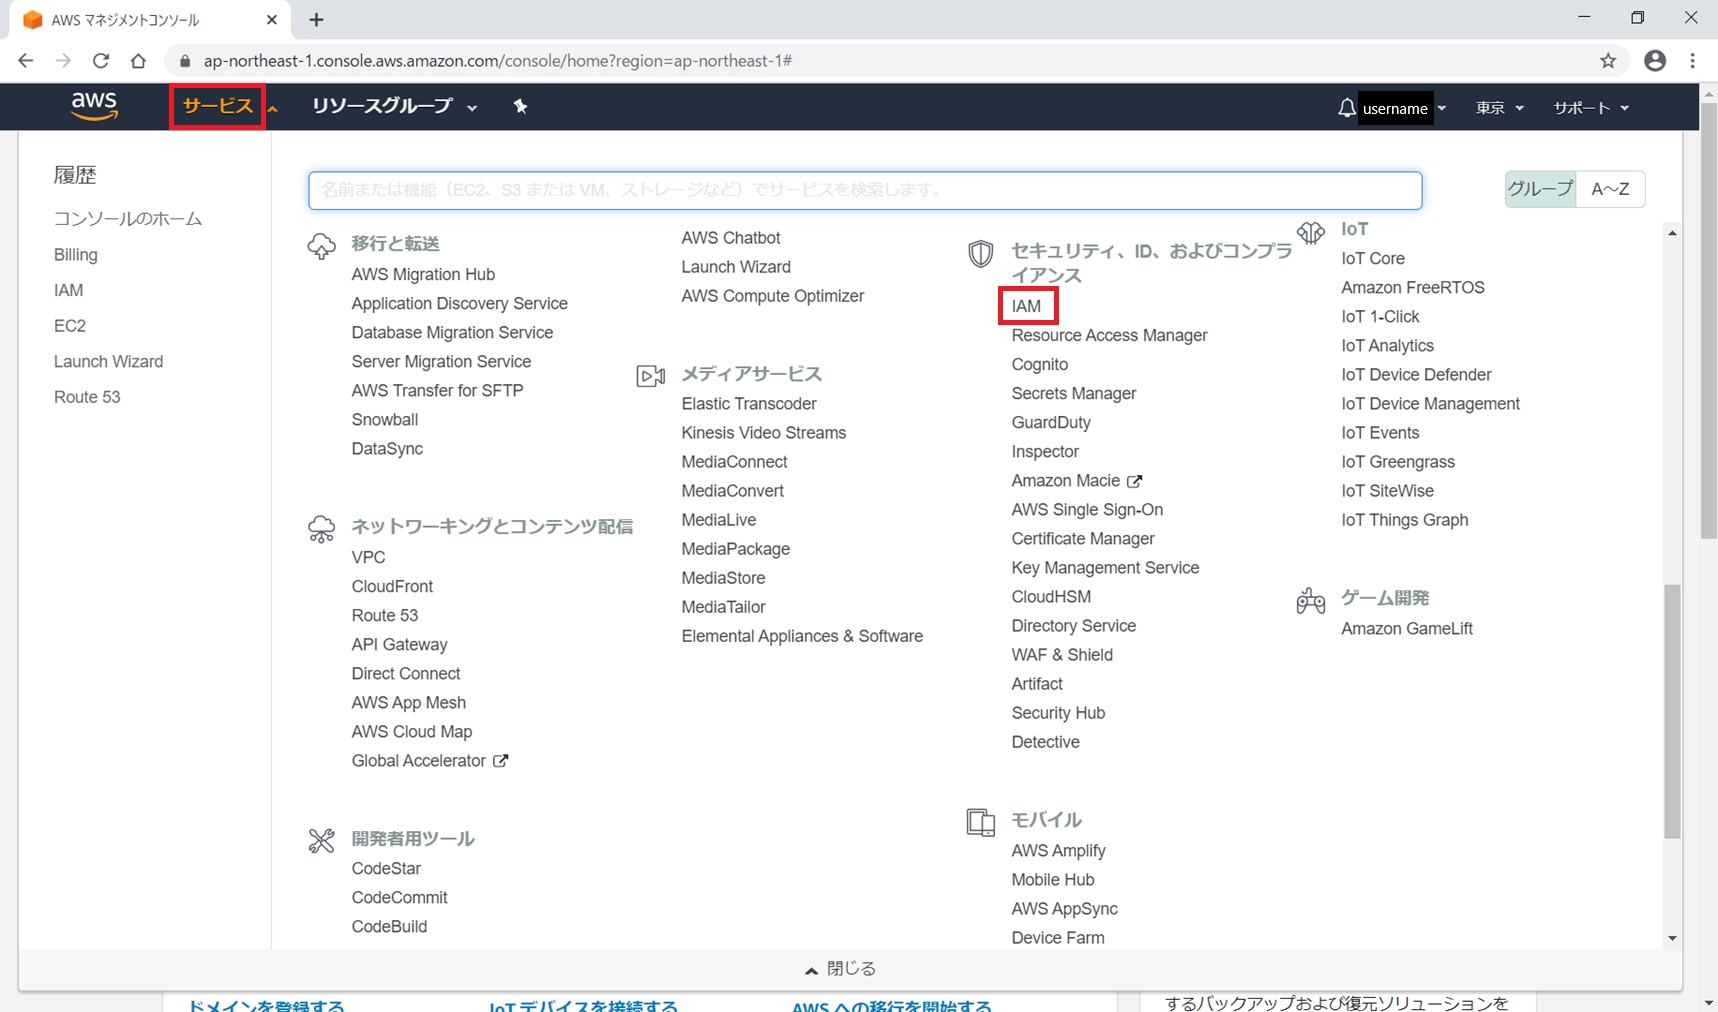Screen dimensions: 1718x1012
Task: Open Security Hub service
Action: tap(1058, 712)
